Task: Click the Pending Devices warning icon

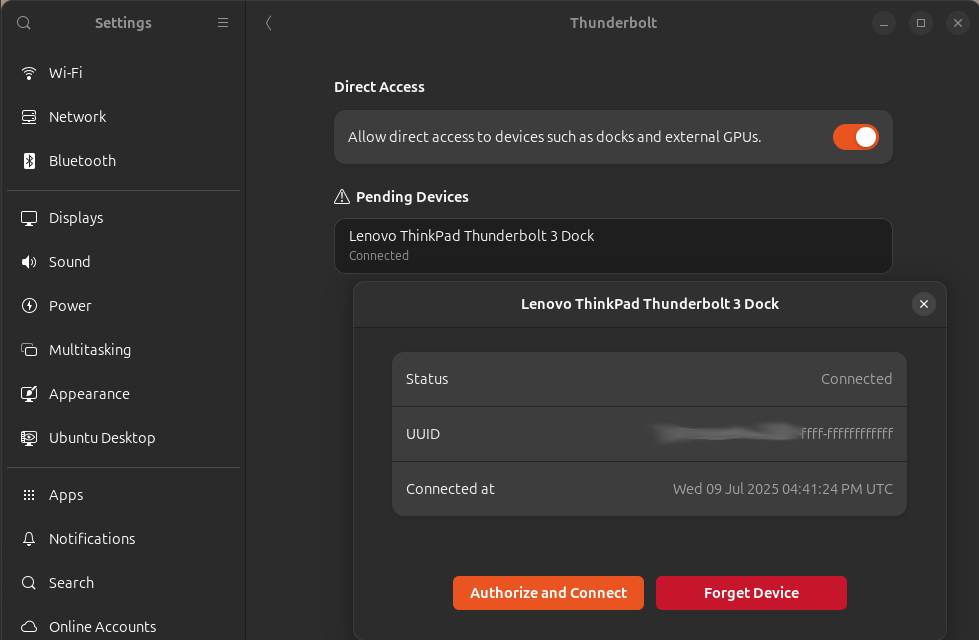Action: 342,197
